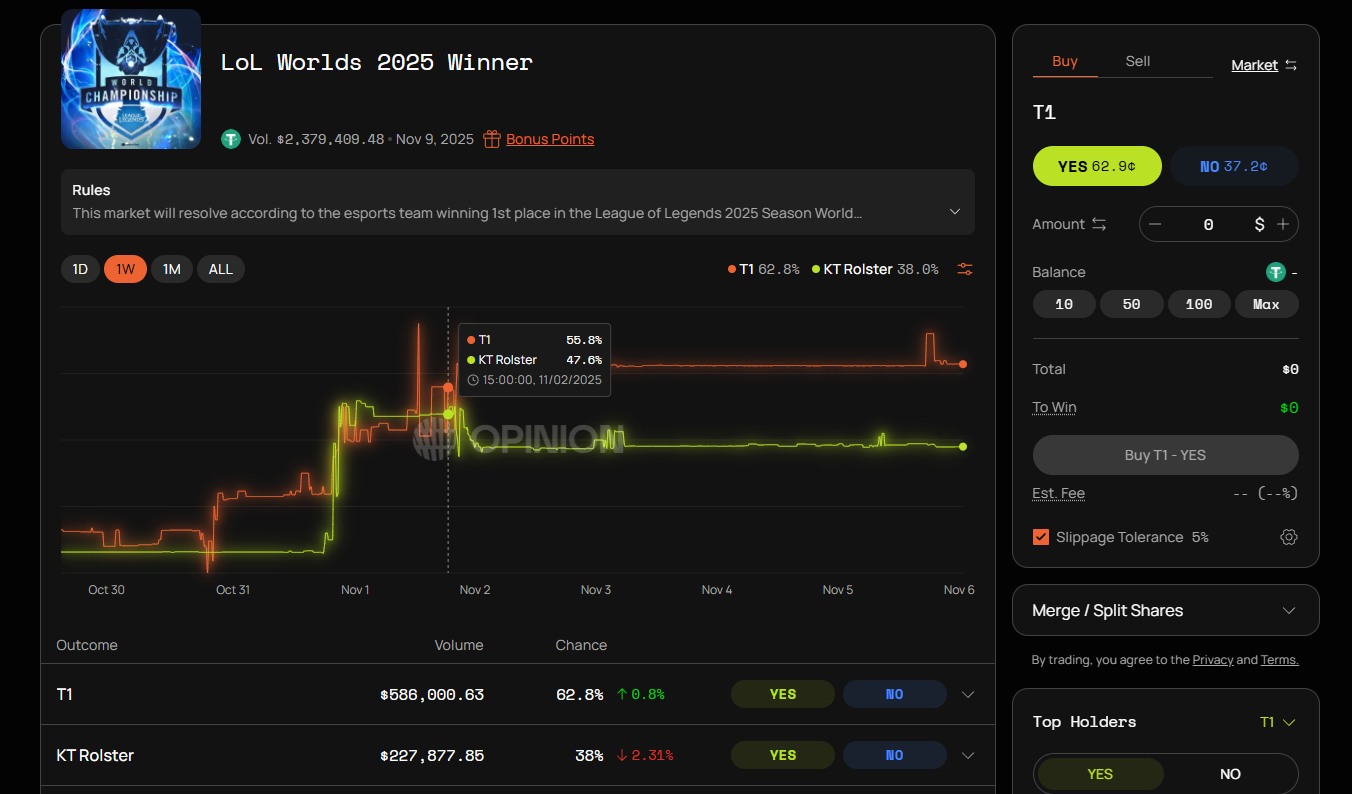Select the Buy tab

[1065, 60]
